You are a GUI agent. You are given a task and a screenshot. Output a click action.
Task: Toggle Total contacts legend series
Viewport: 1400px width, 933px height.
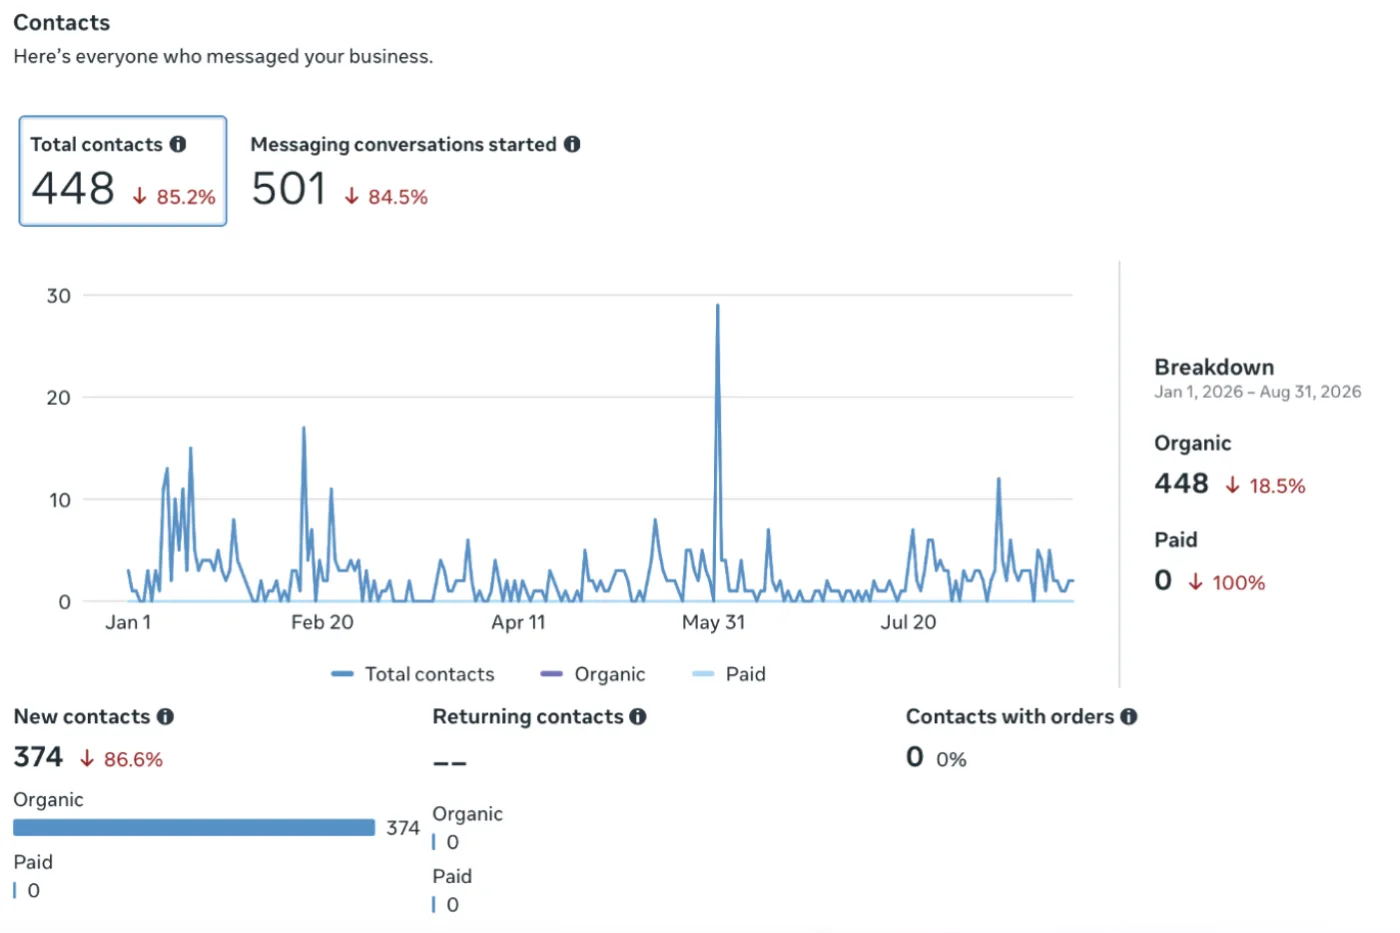[x=413, y=674]
